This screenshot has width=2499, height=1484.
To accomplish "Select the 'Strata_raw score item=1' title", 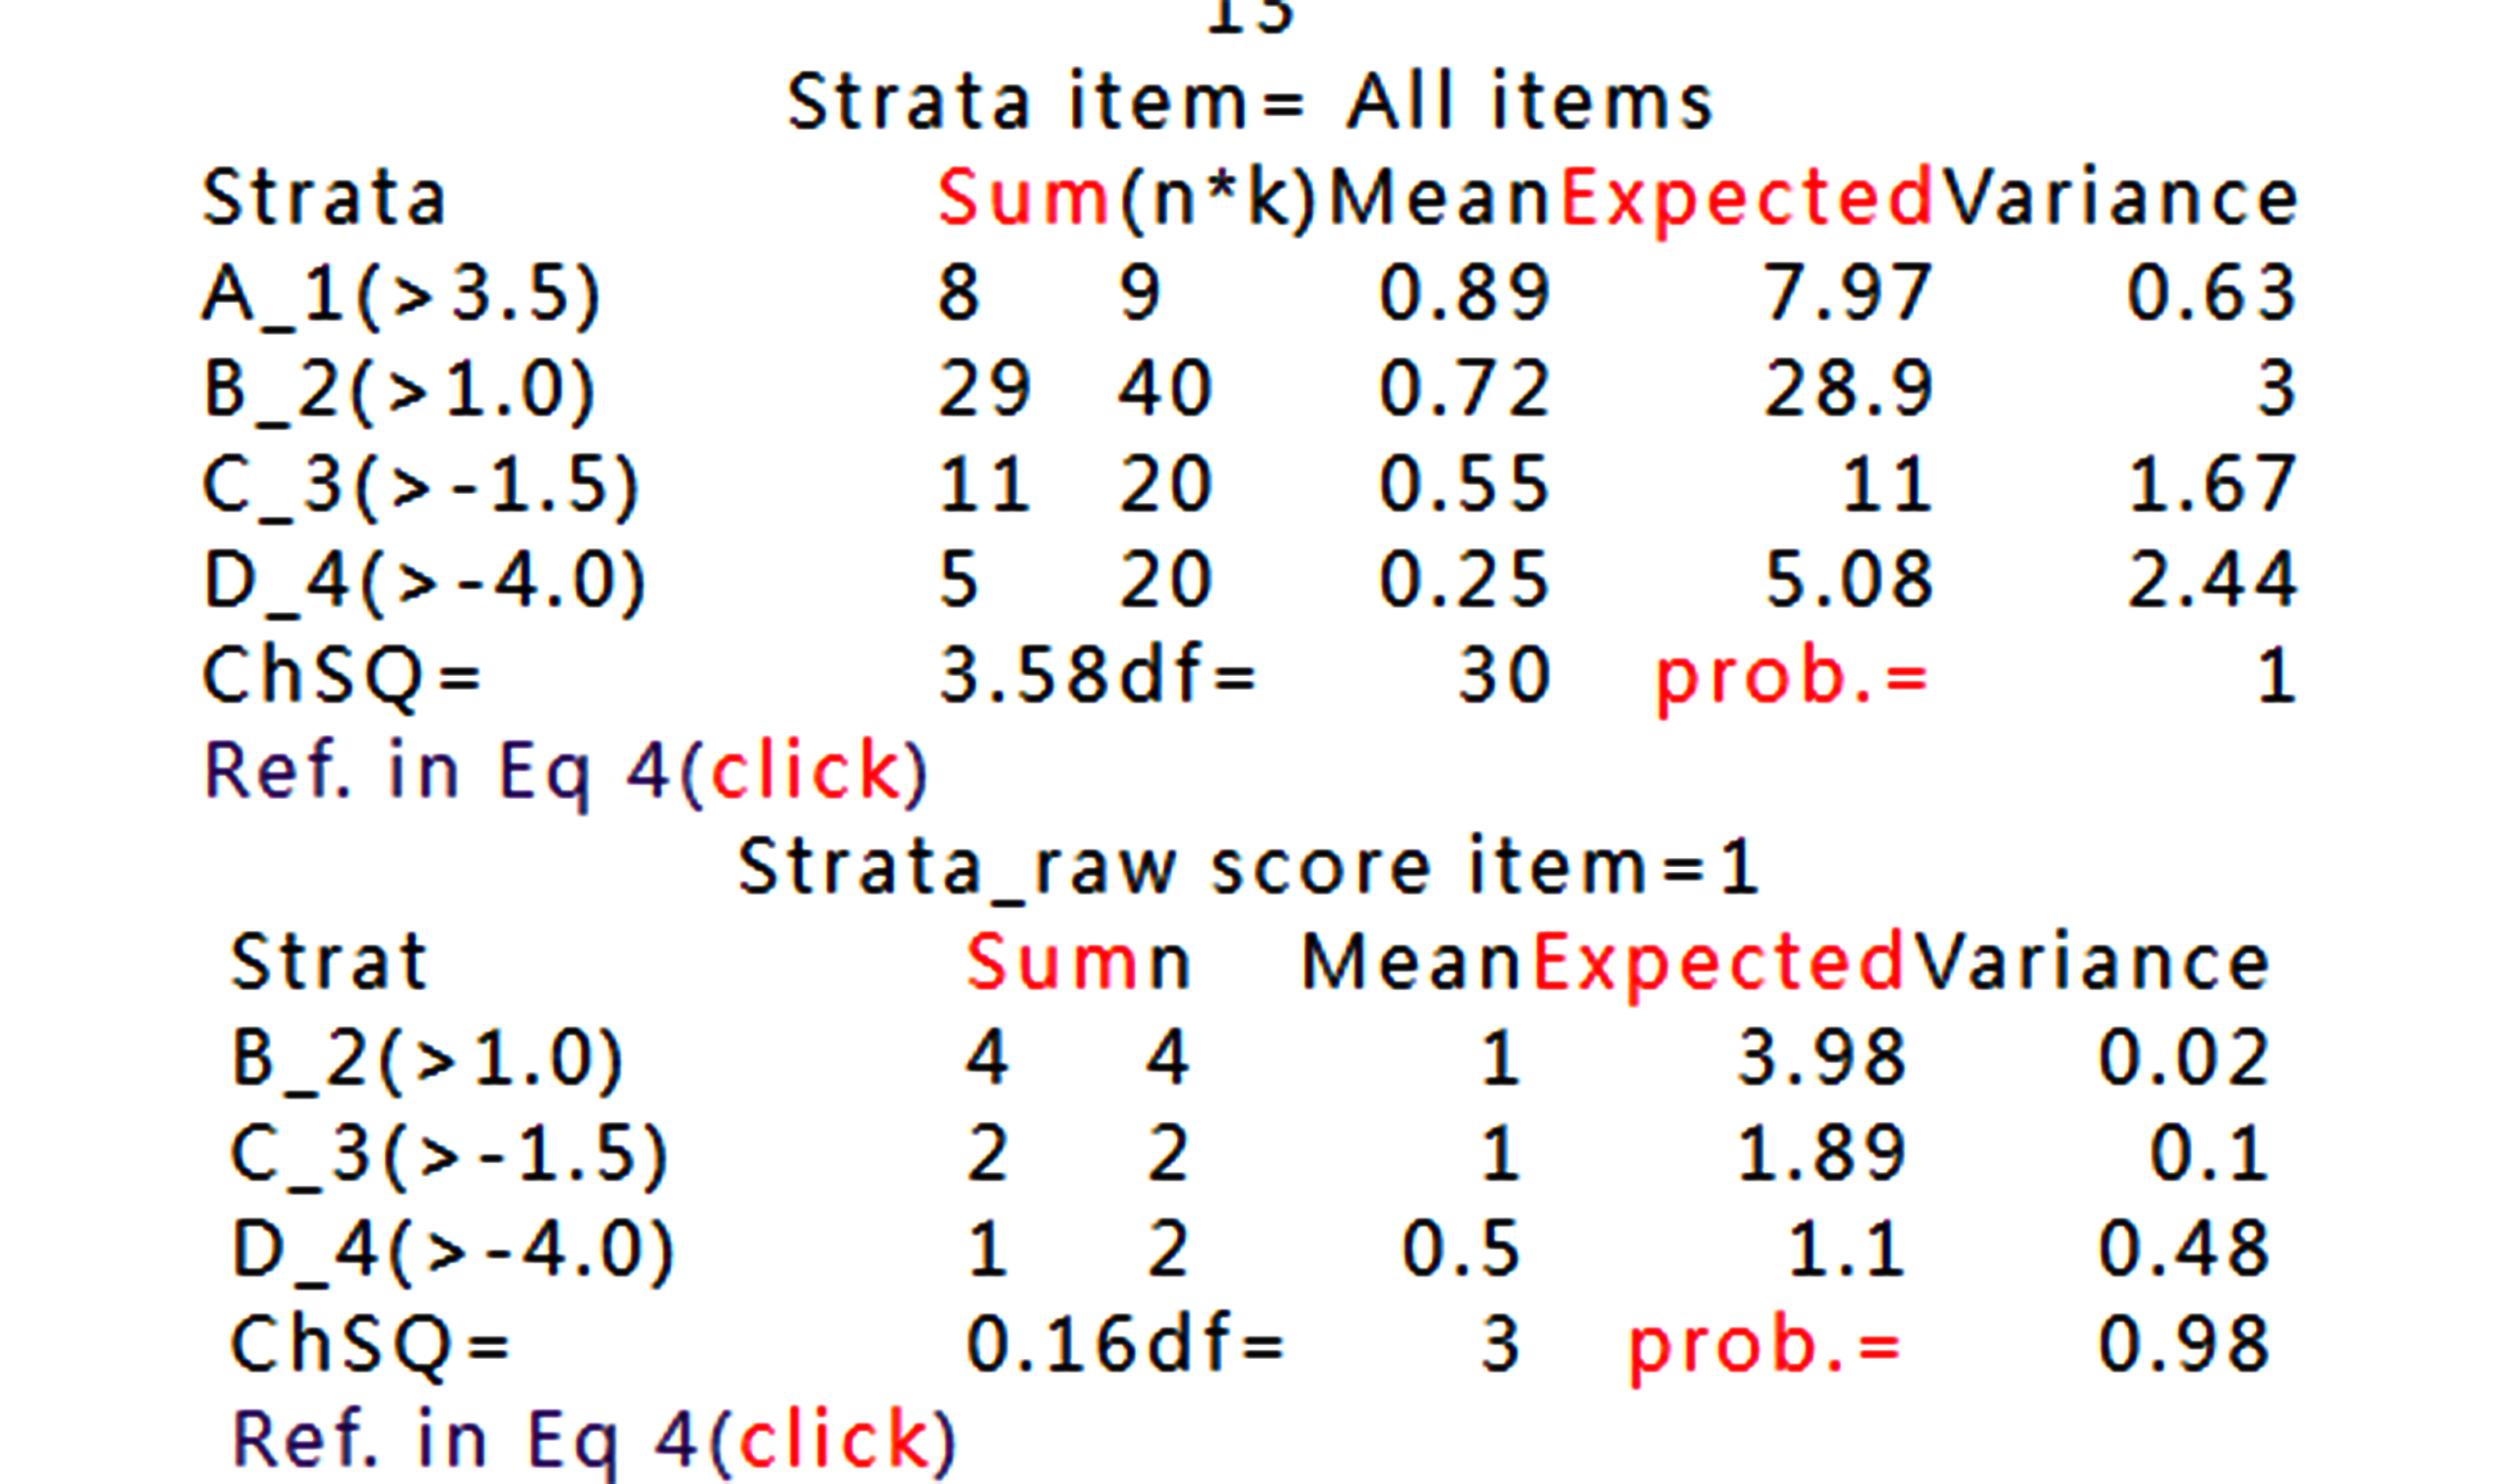I will tap(1247, 867).
